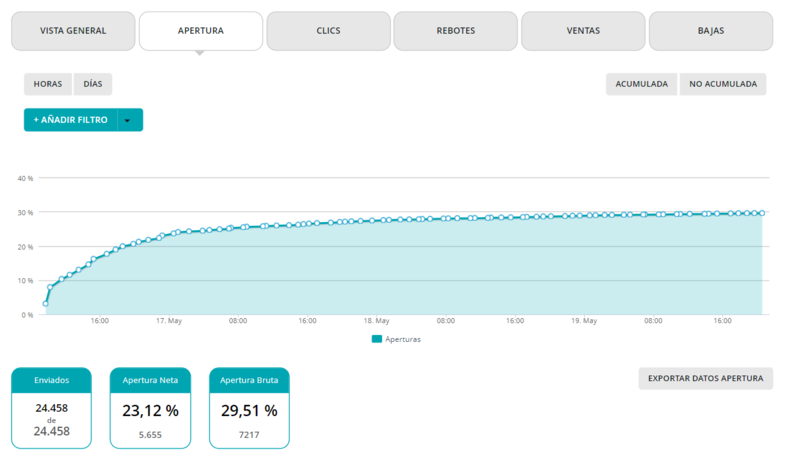Expand the Añadir Filtro dropdown arrow

[x=130, y=120]
